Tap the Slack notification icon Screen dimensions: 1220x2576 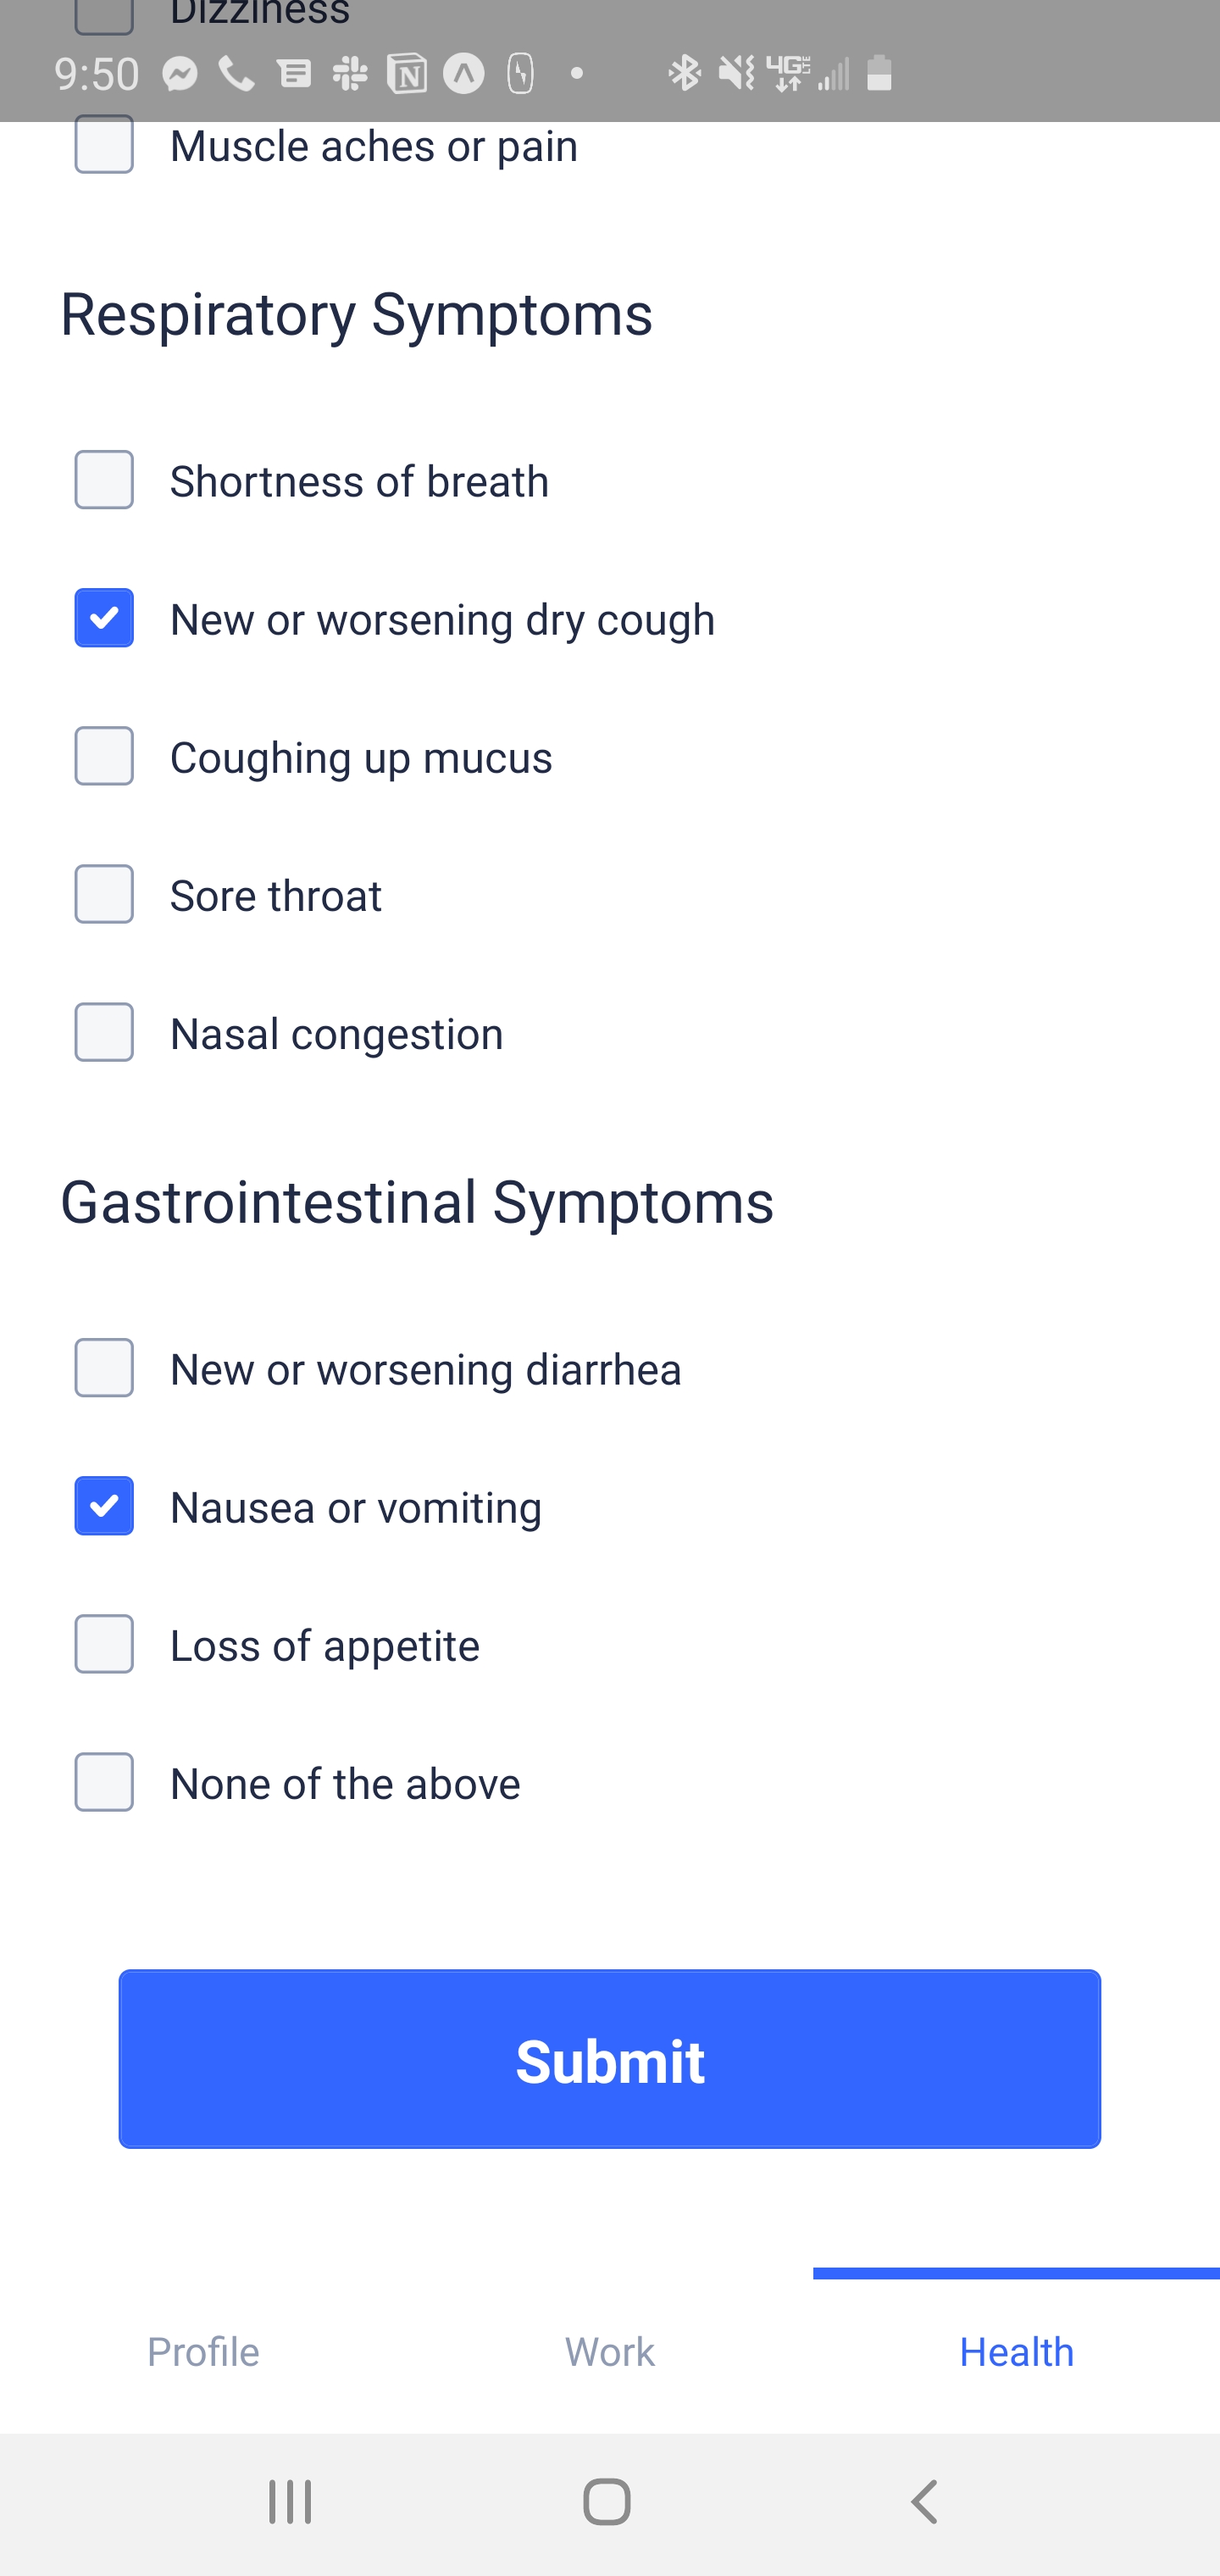coord(350,74)
